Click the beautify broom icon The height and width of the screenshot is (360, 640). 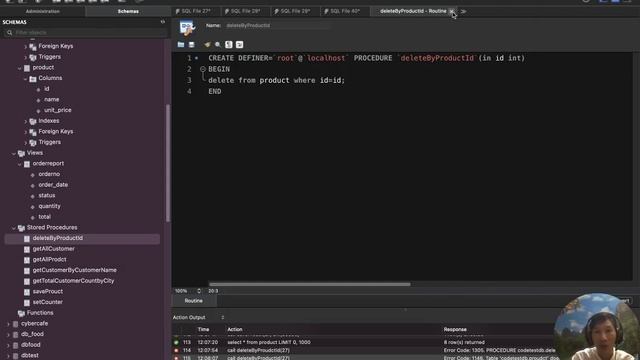click(207, 44)
